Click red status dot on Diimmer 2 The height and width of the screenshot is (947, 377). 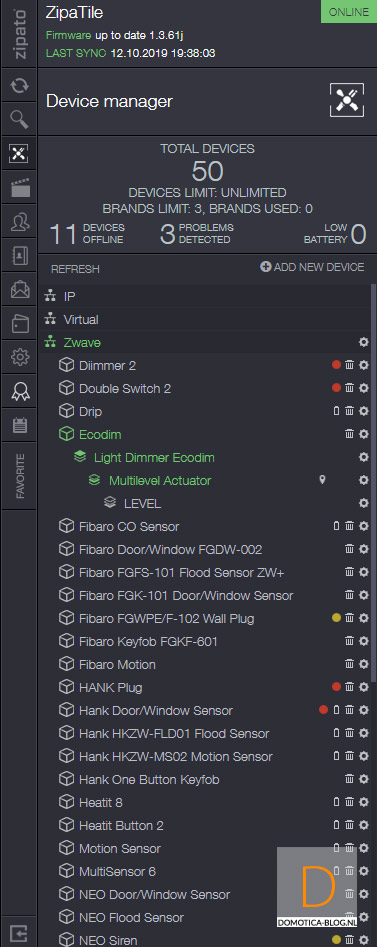coord(337,365)
